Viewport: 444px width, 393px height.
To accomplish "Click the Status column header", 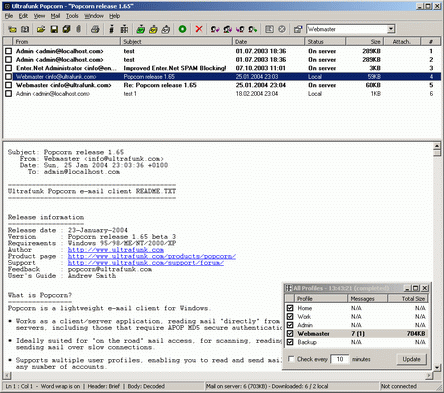I will (x=325, y=42).
